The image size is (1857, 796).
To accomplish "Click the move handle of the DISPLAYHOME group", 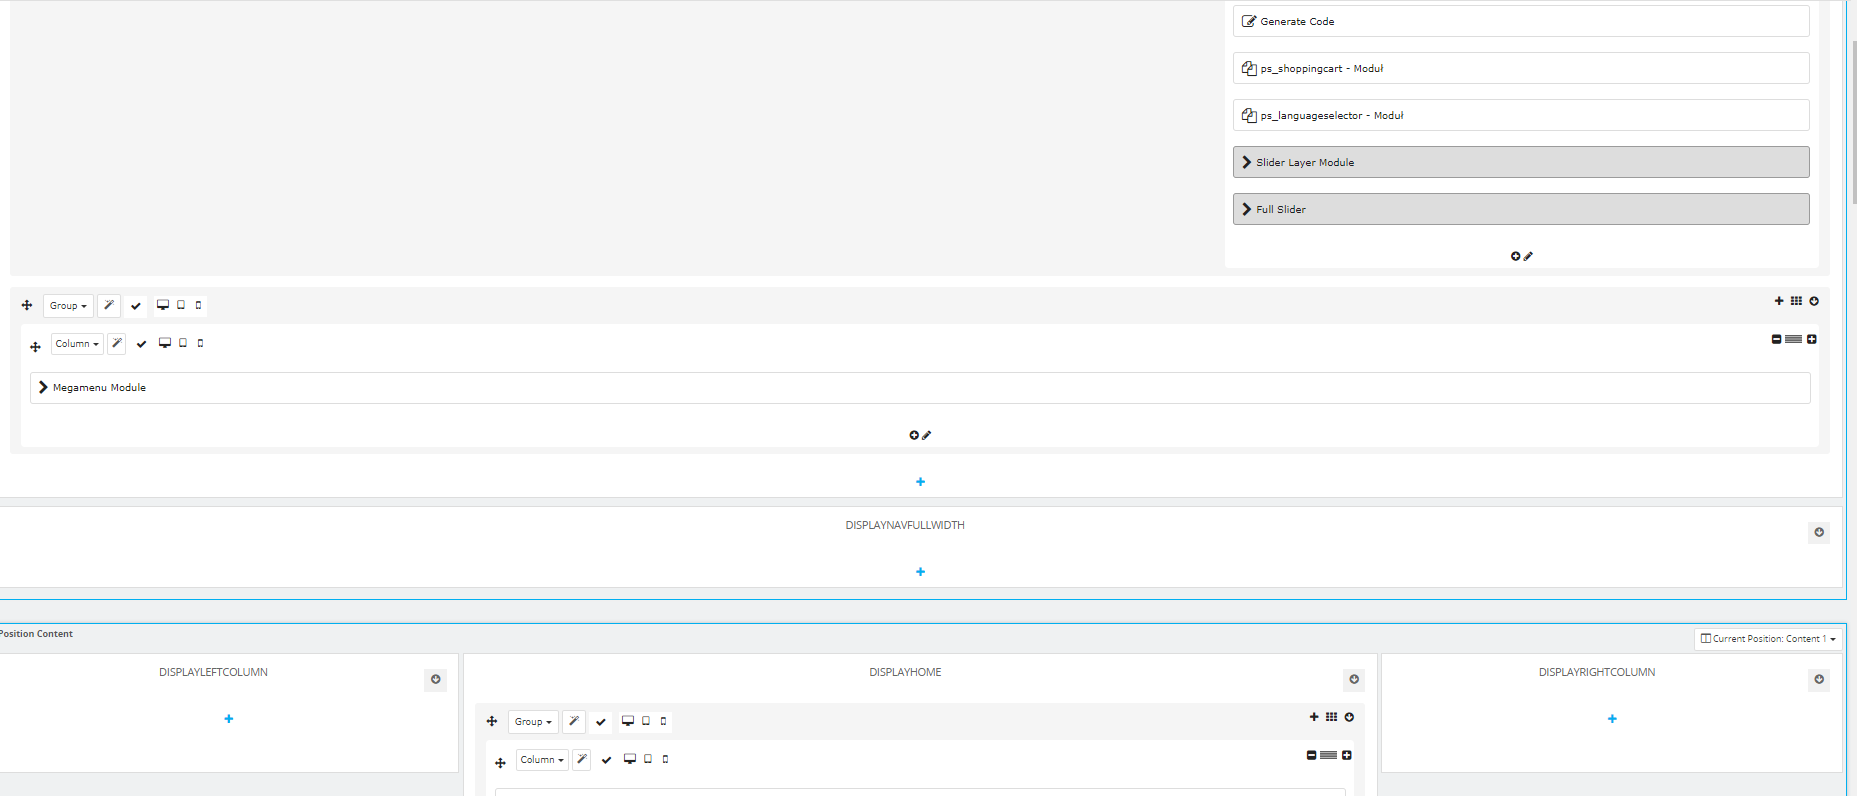I will click(492, 721).
